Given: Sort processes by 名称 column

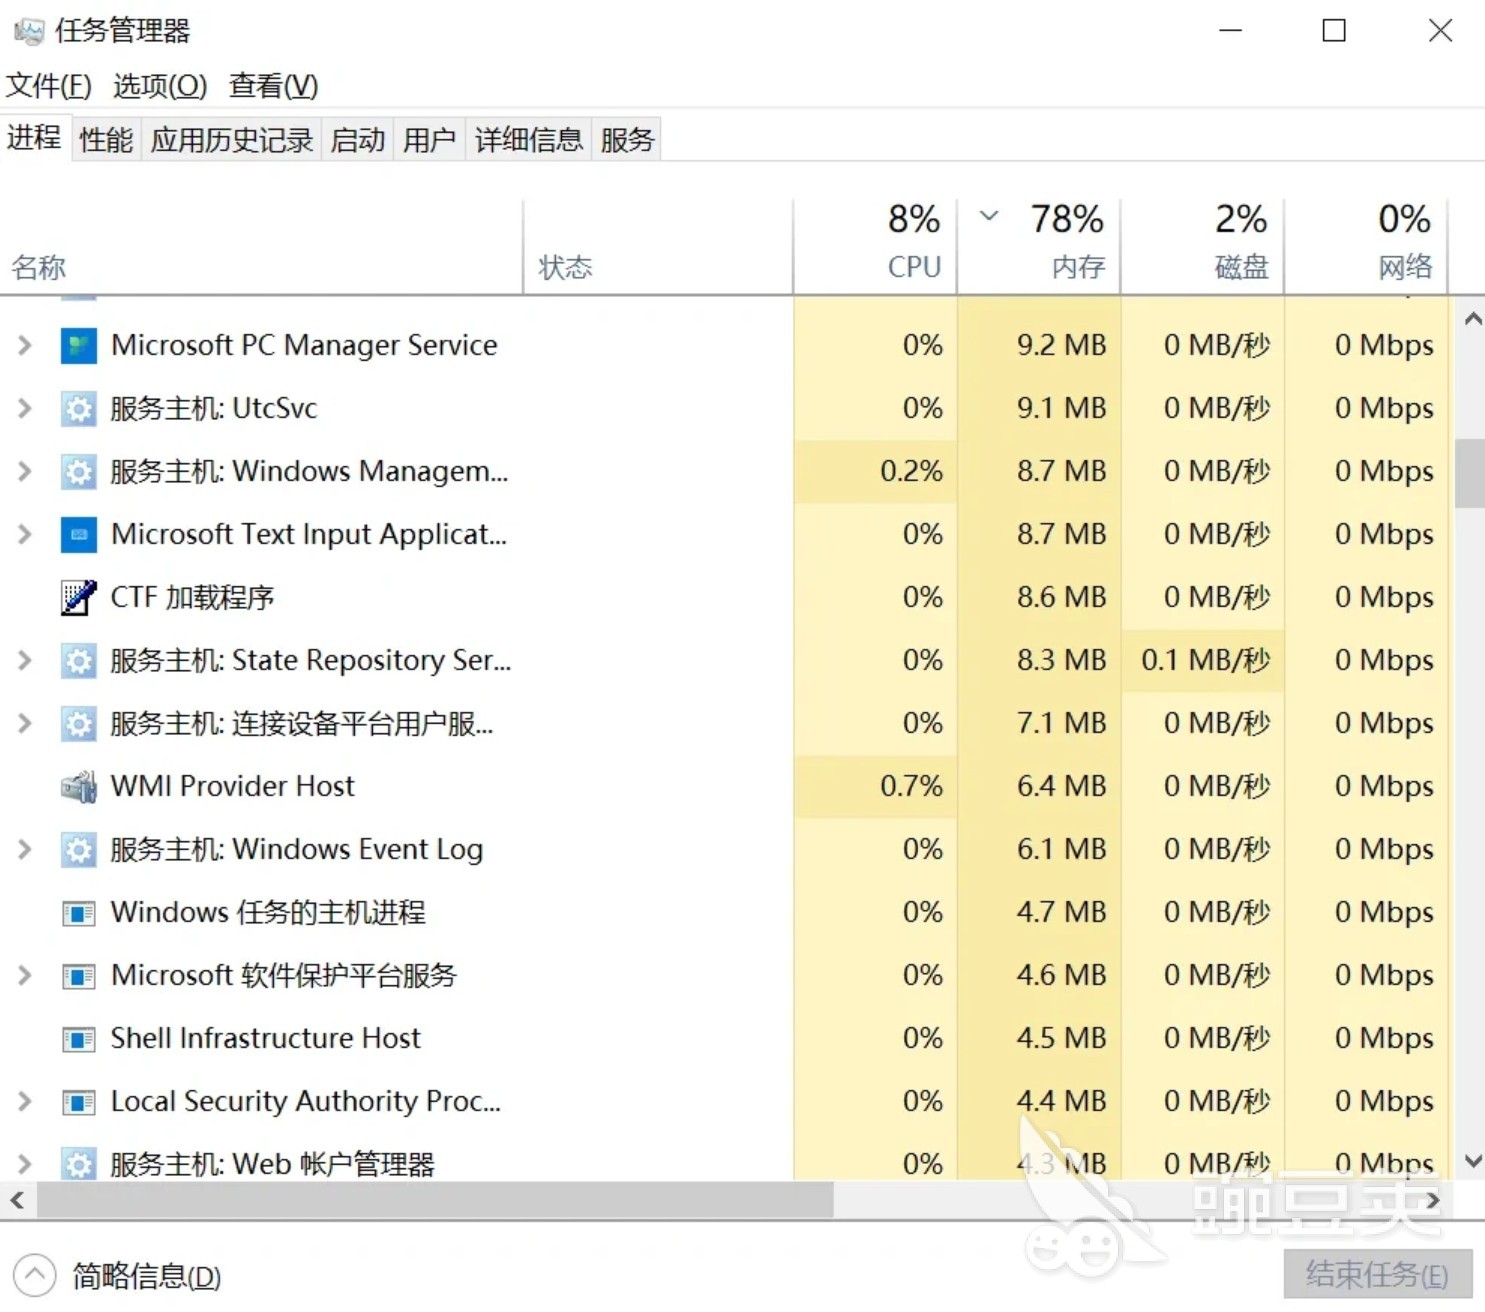Looking at the screenshot, I should (x=261, y=247).
